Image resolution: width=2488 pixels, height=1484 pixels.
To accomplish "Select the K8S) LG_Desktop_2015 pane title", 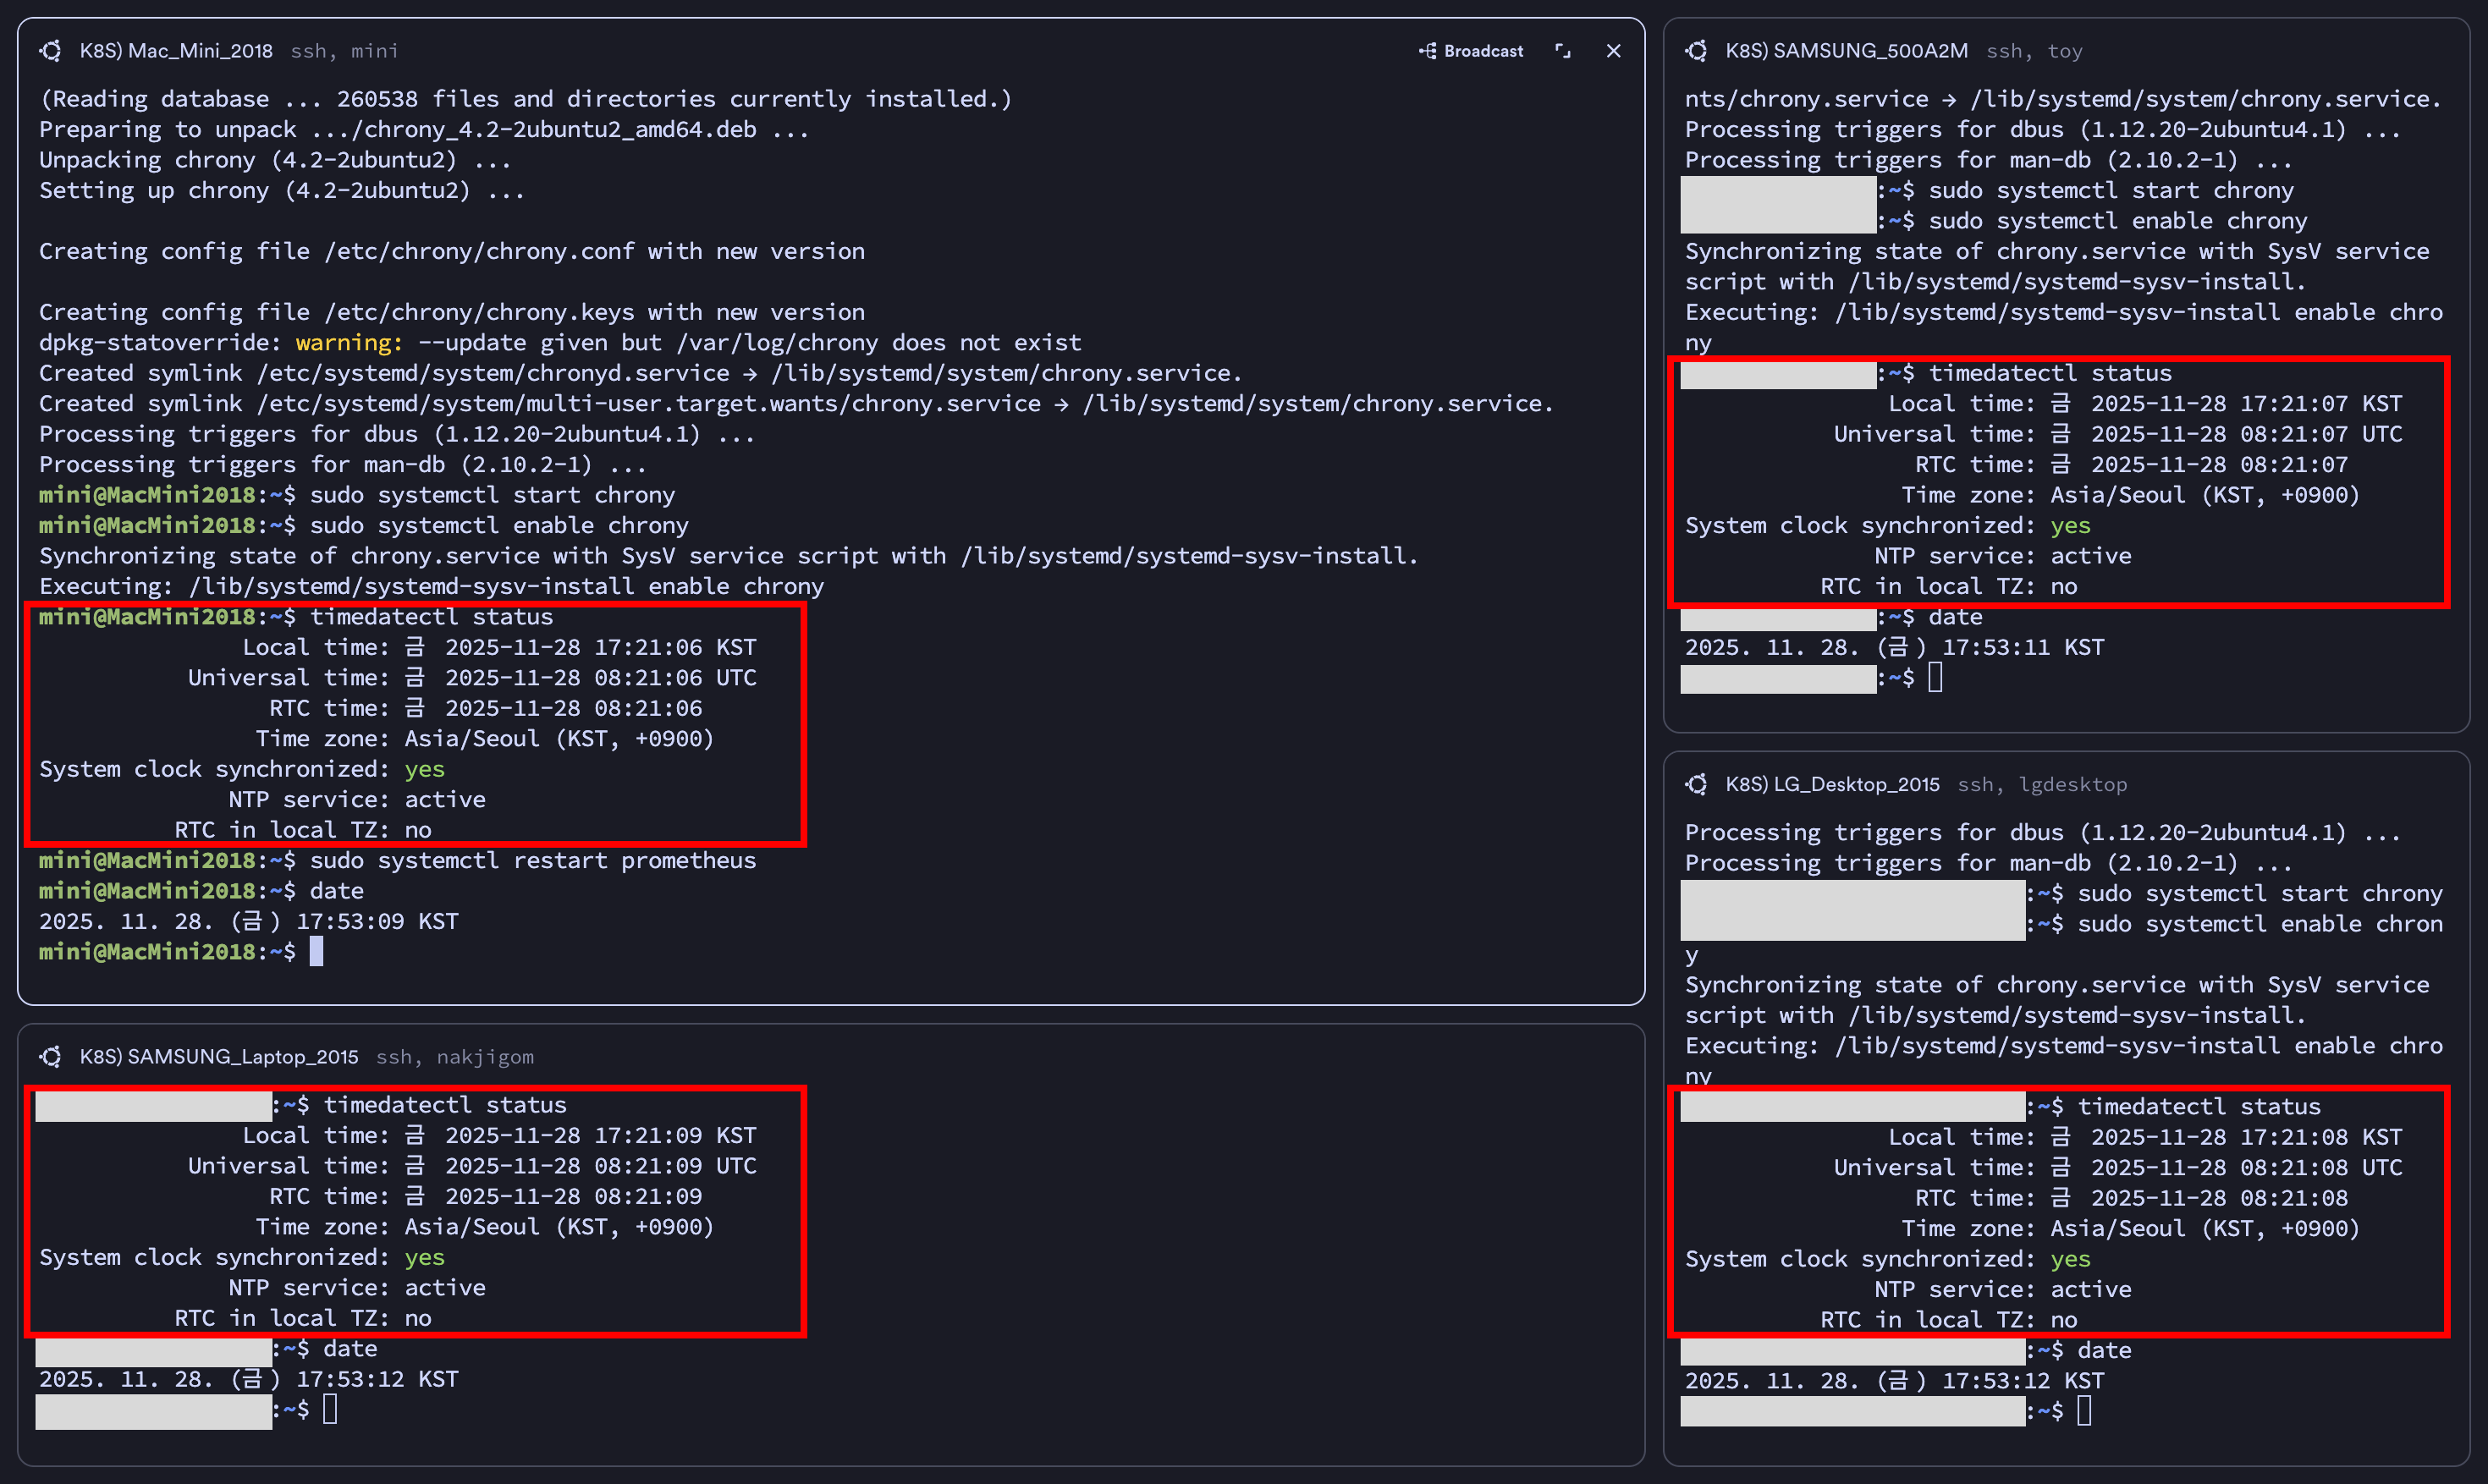I will [1832, 785].
